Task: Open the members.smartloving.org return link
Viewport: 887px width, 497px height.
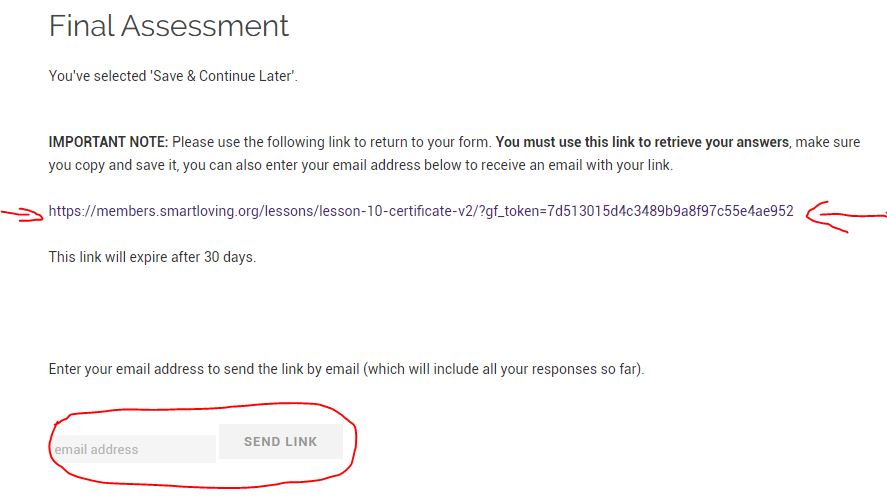Action: pos(420,211)
